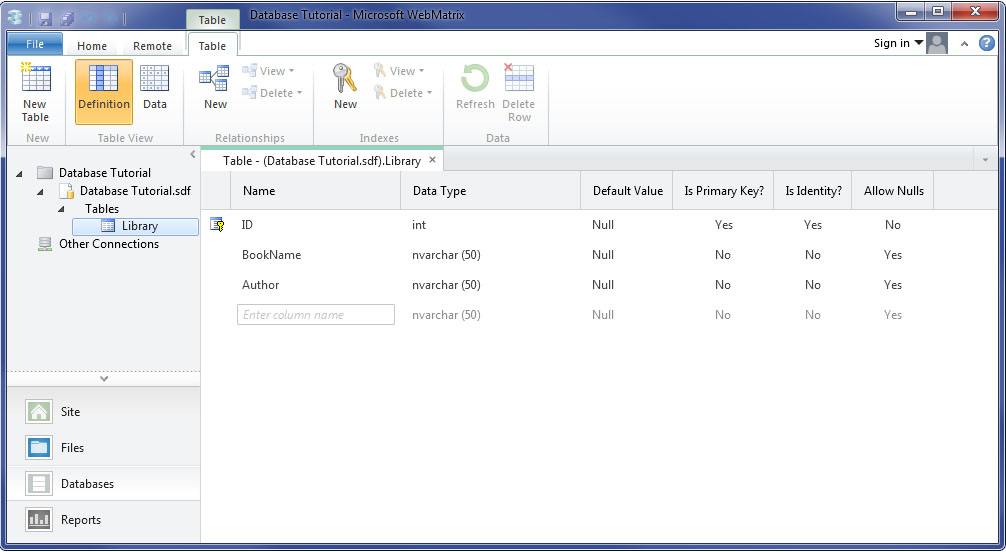Open Relationships View dropdown
The height and width of the screenshot is (552, 1006).
point(268,71)
